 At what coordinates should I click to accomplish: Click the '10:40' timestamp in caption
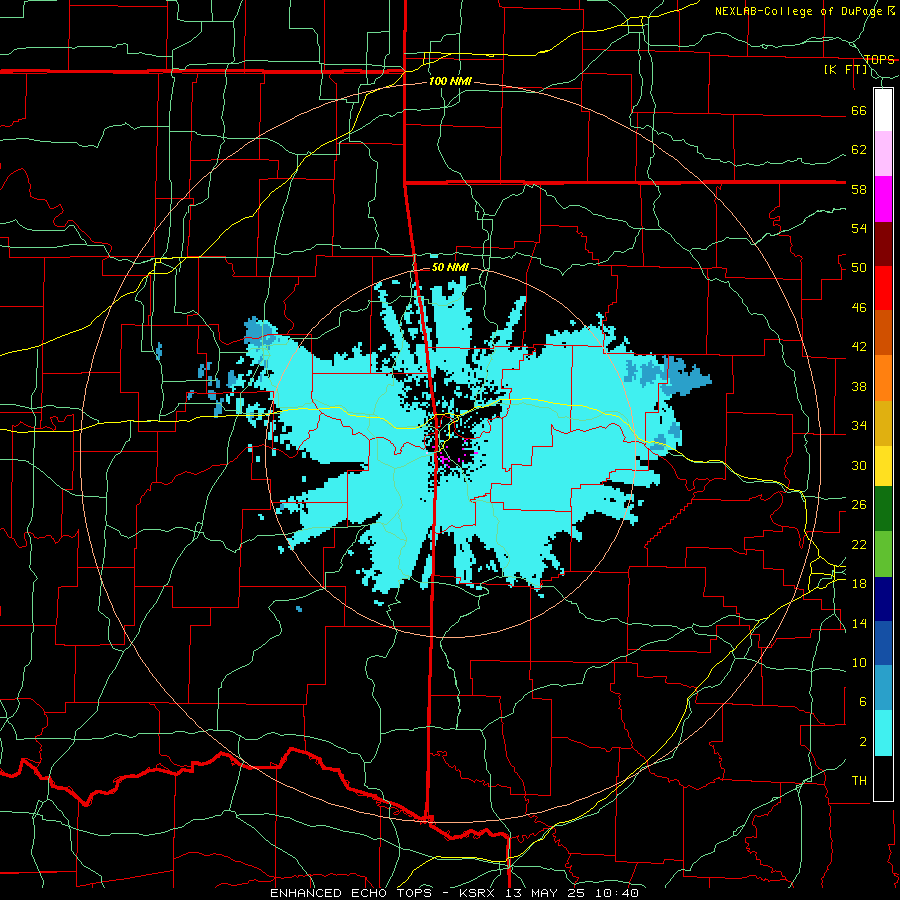pos(619,893)
